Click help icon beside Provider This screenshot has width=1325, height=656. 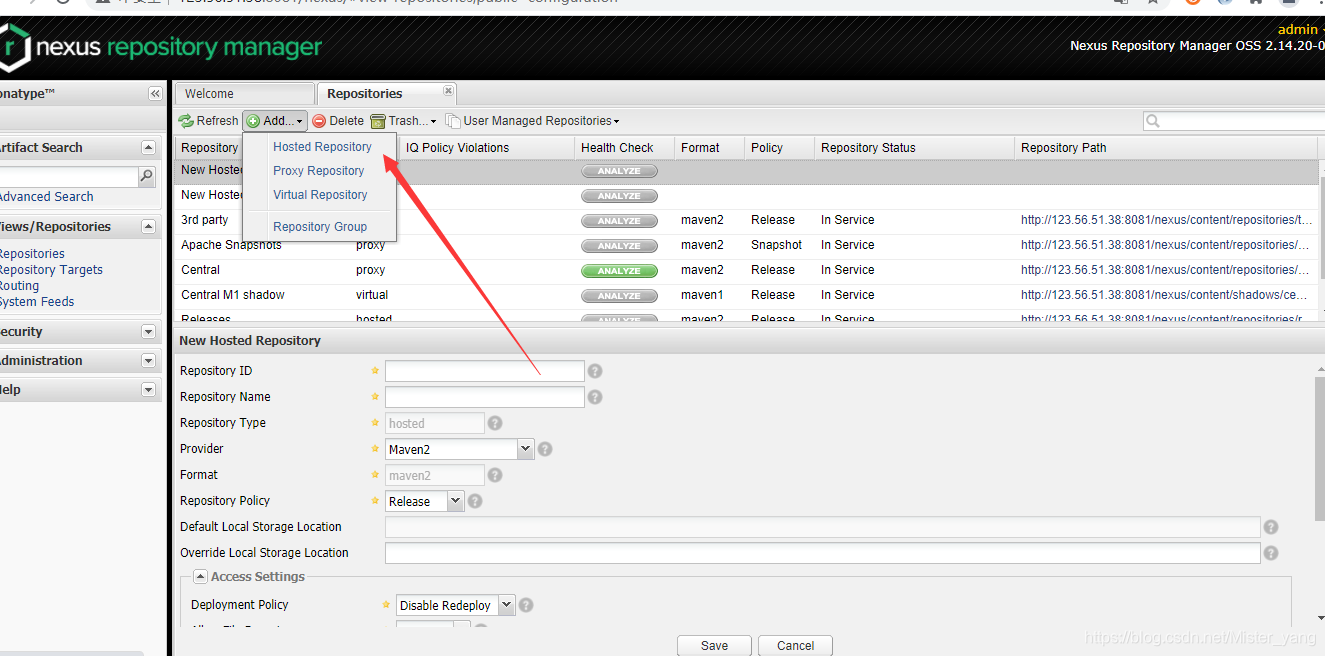pyautogui.click(x=545, y=449)
